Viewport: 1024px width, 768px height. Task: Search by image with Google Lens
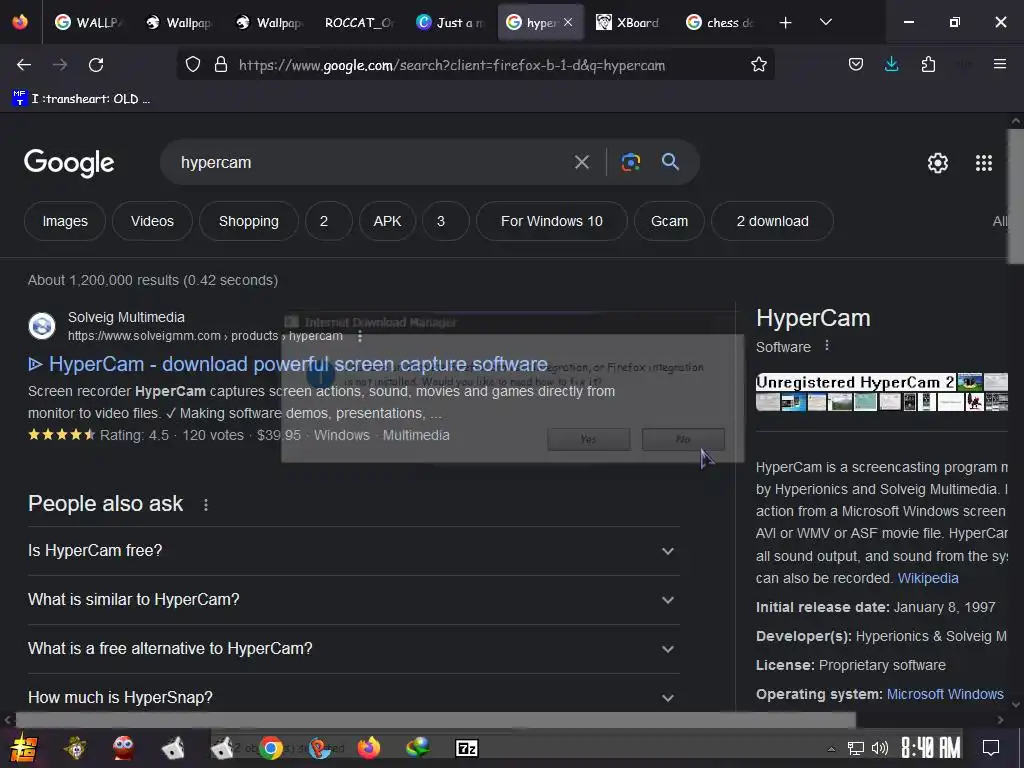pos(630,162)
